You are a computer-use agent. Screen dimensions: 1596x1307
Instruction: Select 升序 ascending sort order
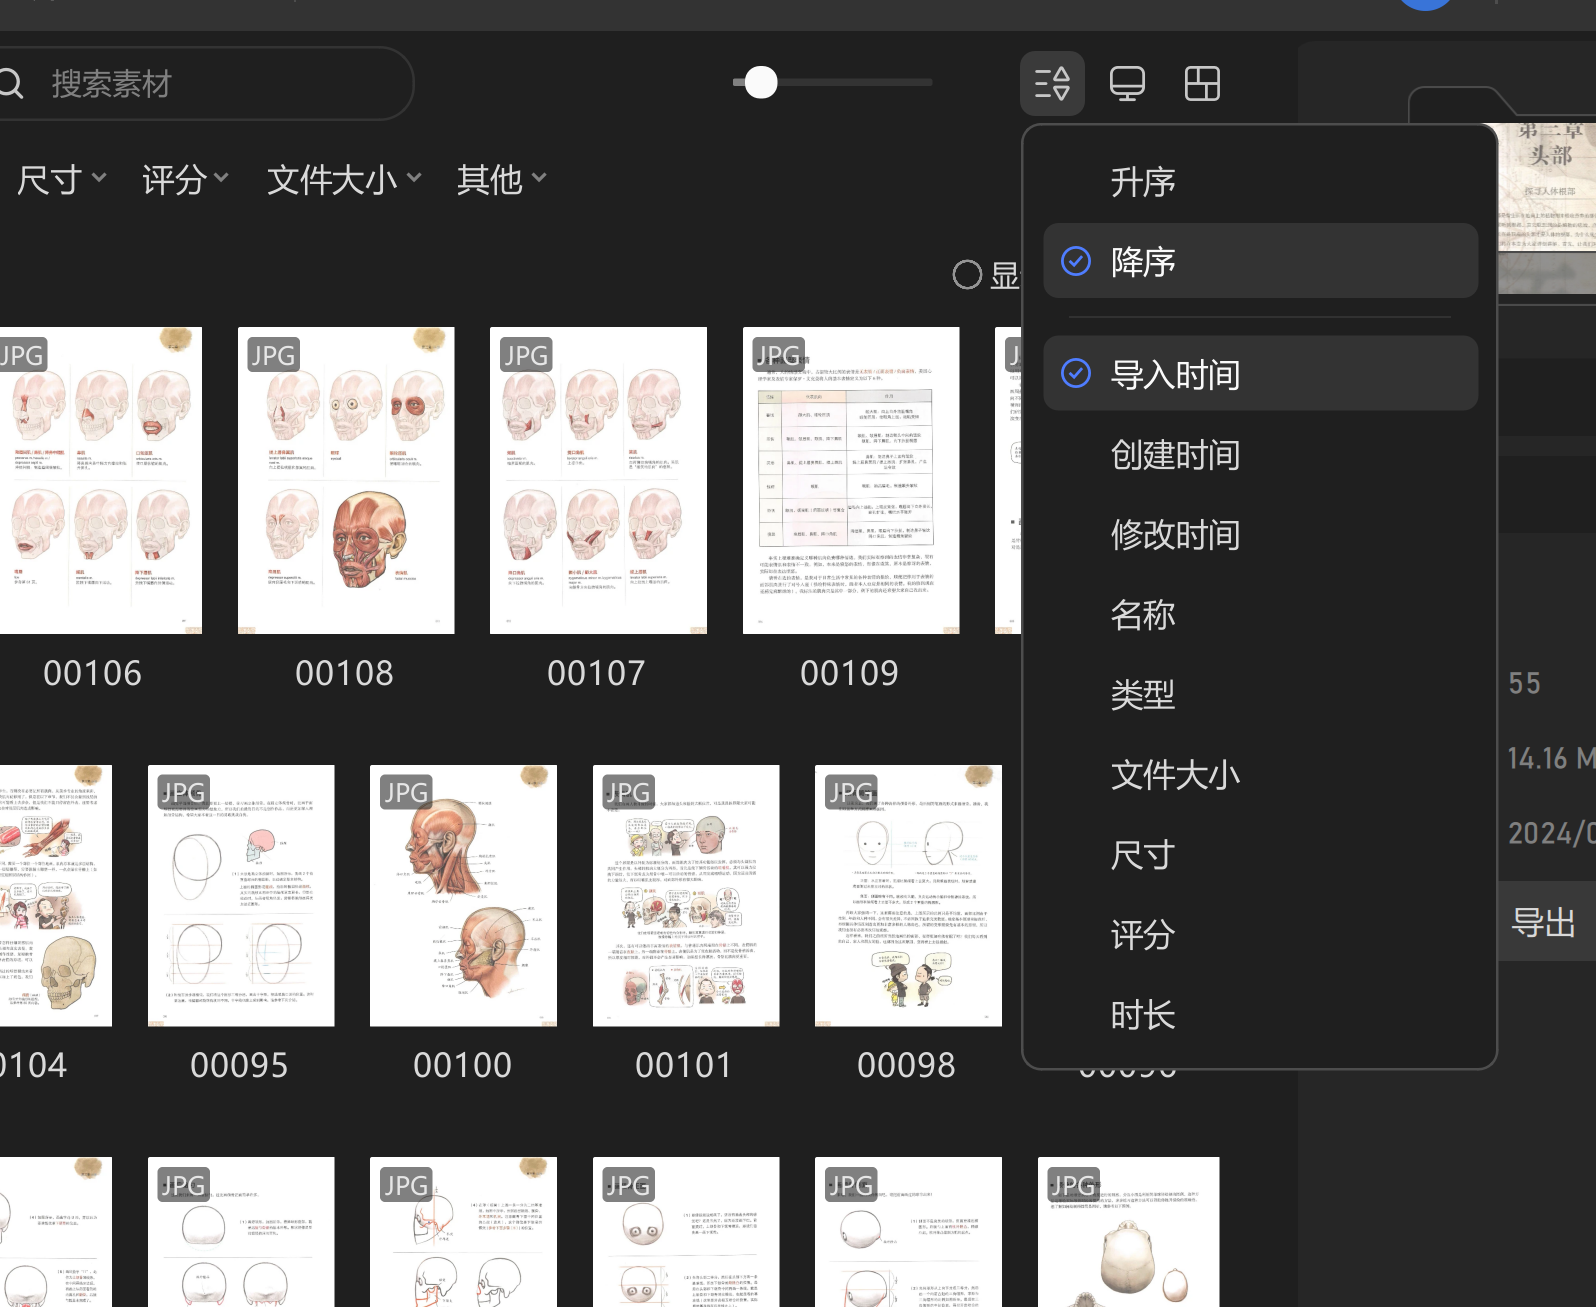coord(1260,182)
